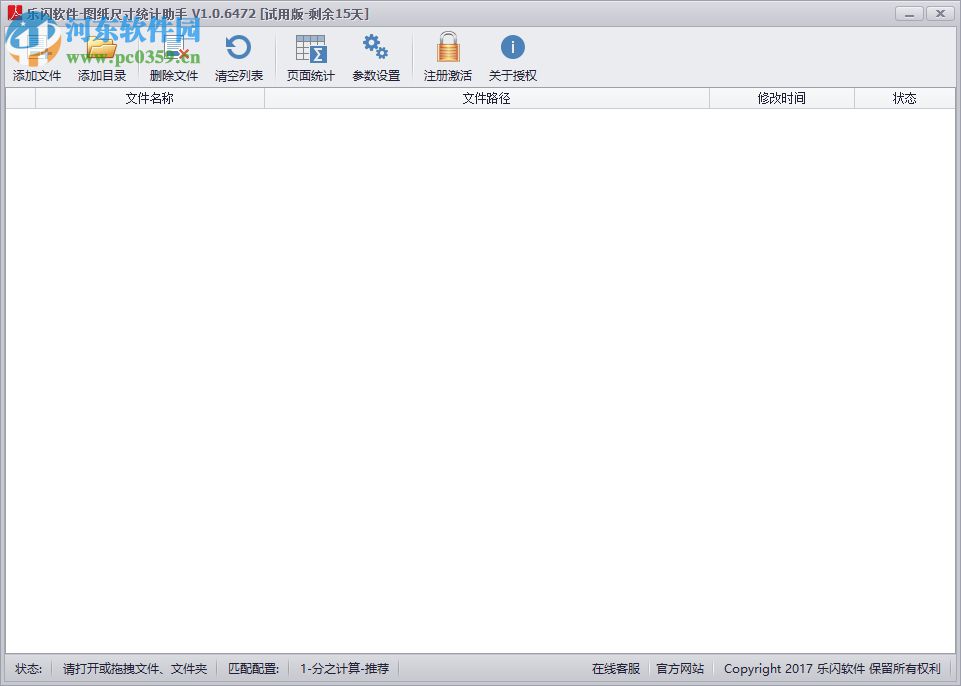Minimize the 图纸尺寸统计助手 window
961x686 pixels.
pyautogui.click(x=908, y=13)
